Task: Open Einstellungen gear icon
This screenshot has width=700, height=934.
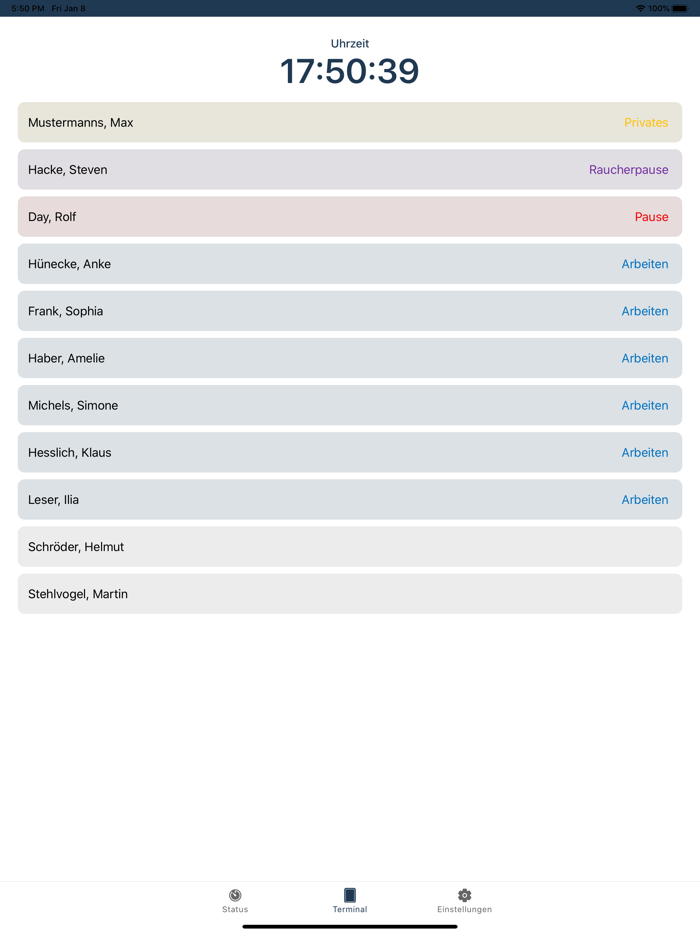Action: [464, 895]
